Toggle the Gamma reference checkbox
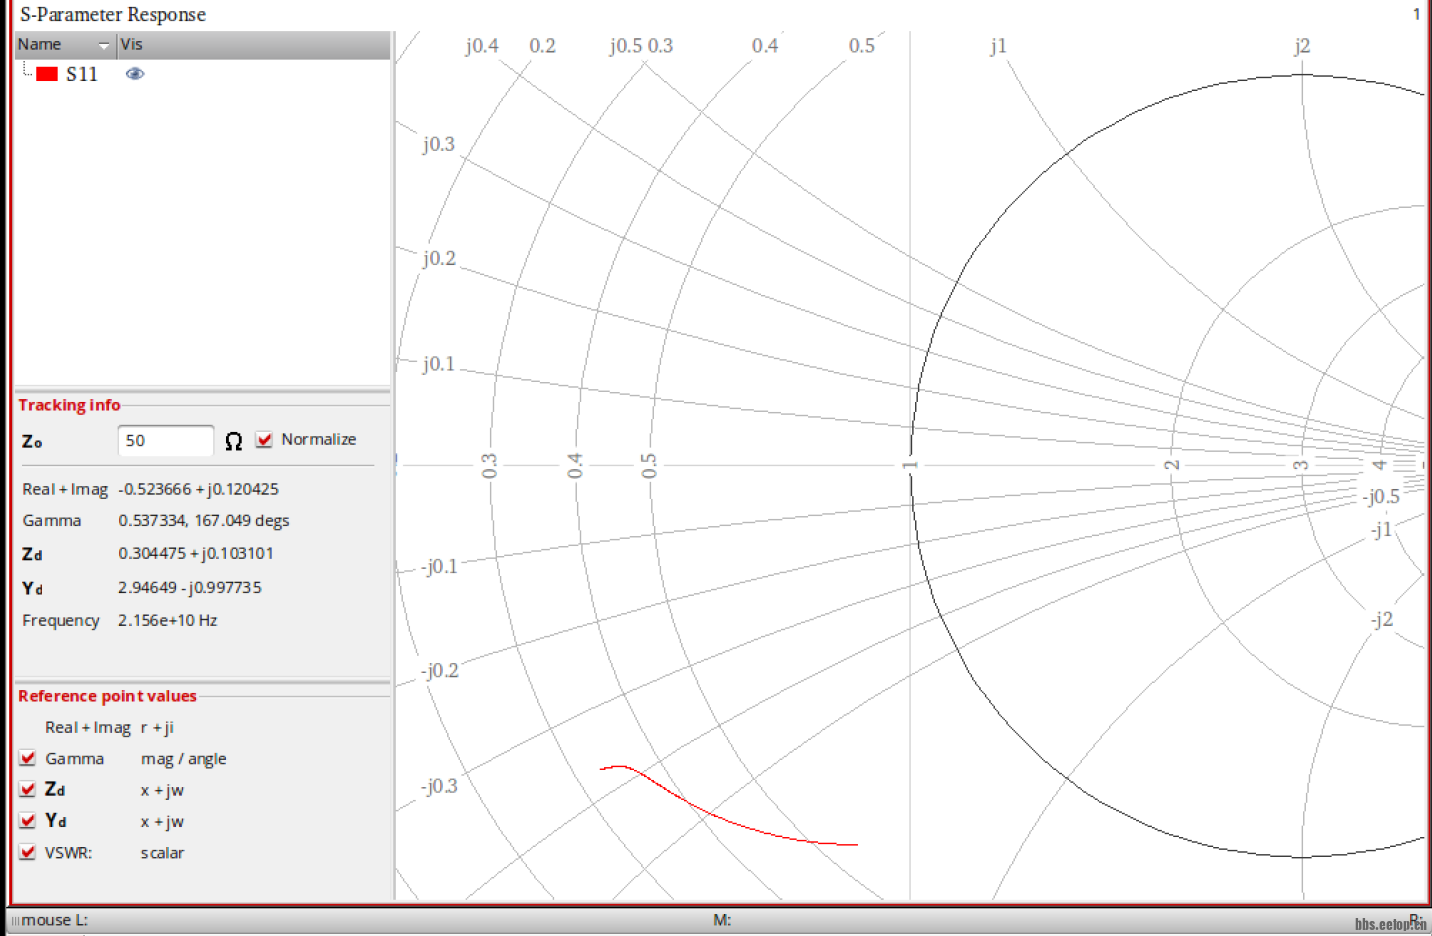 pyautogui.click(x=28, y=758)
